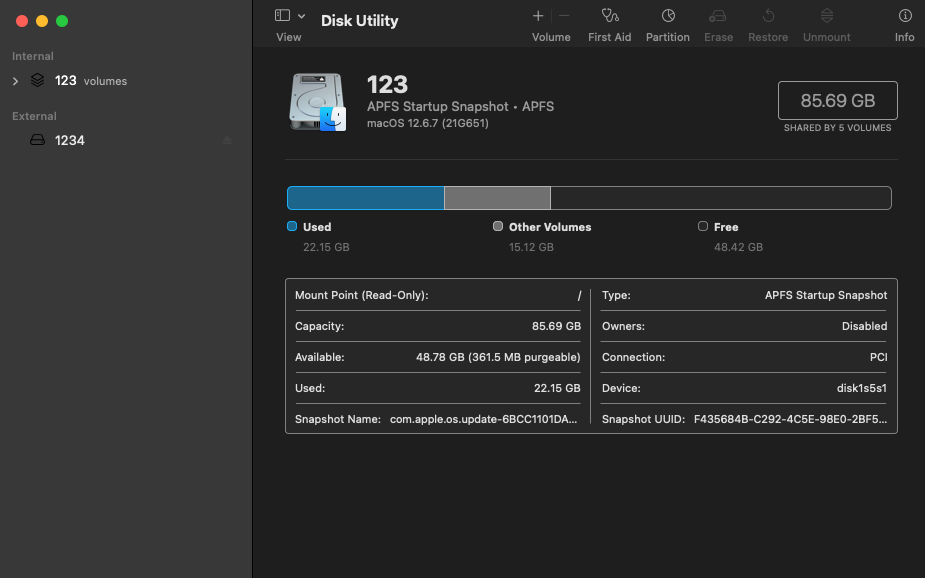Click the Owners value 'Disabled'
This screenshot has height=578, width=925.
pyautogui.click(x=864, y=326)
